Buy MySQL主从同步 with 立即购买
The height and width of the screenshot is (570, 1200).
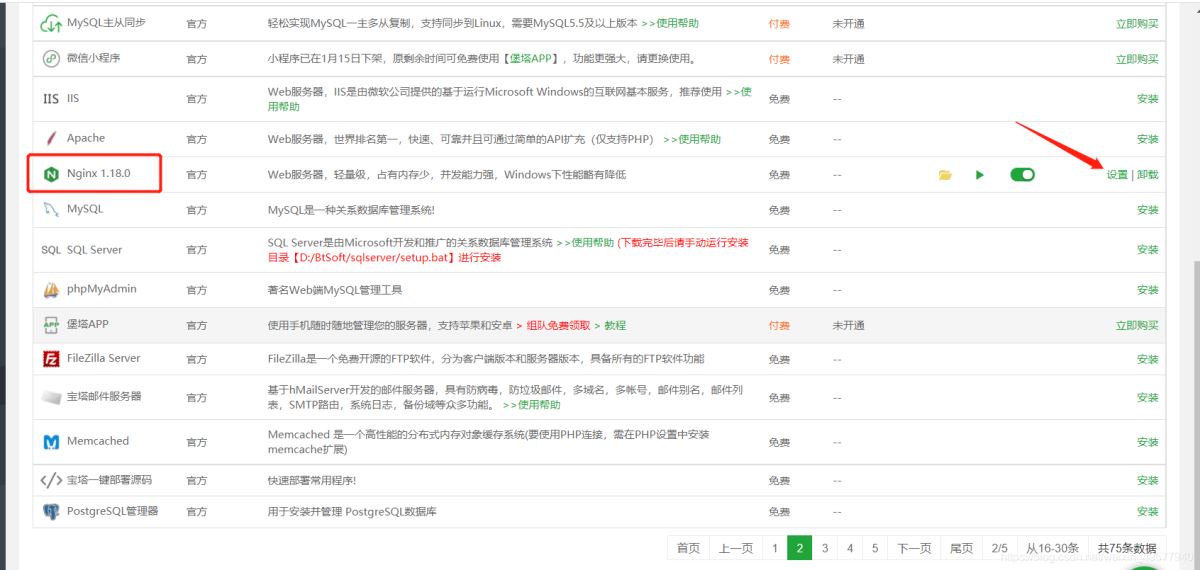1137,23
